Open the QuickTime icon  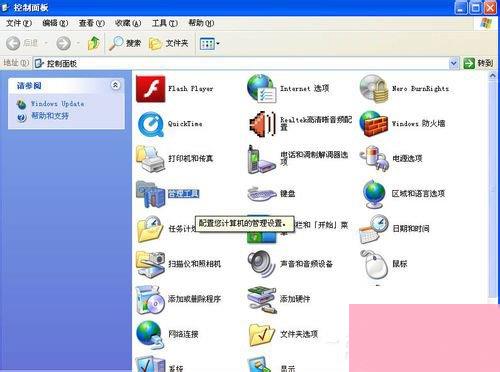click(x=151, y=124)
